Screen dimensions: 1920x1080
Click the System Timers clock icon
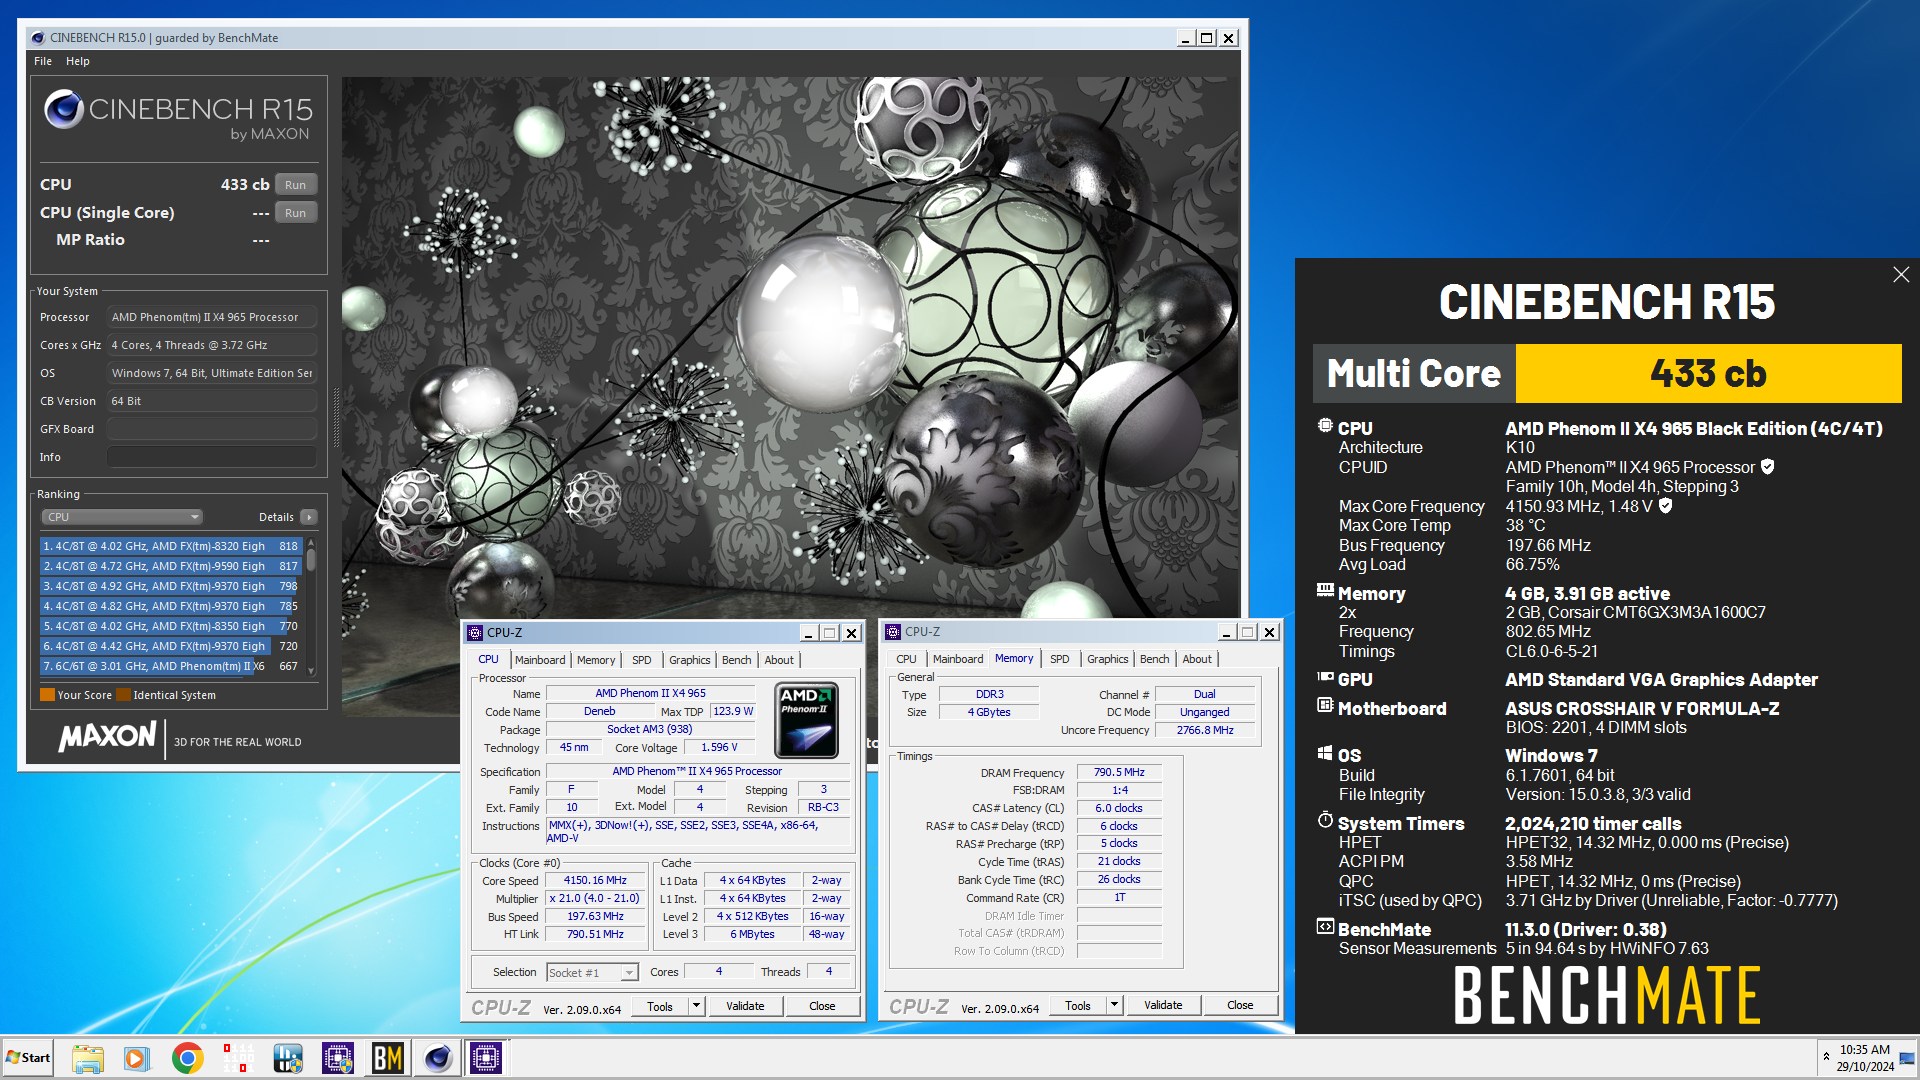coord(1325,820)
